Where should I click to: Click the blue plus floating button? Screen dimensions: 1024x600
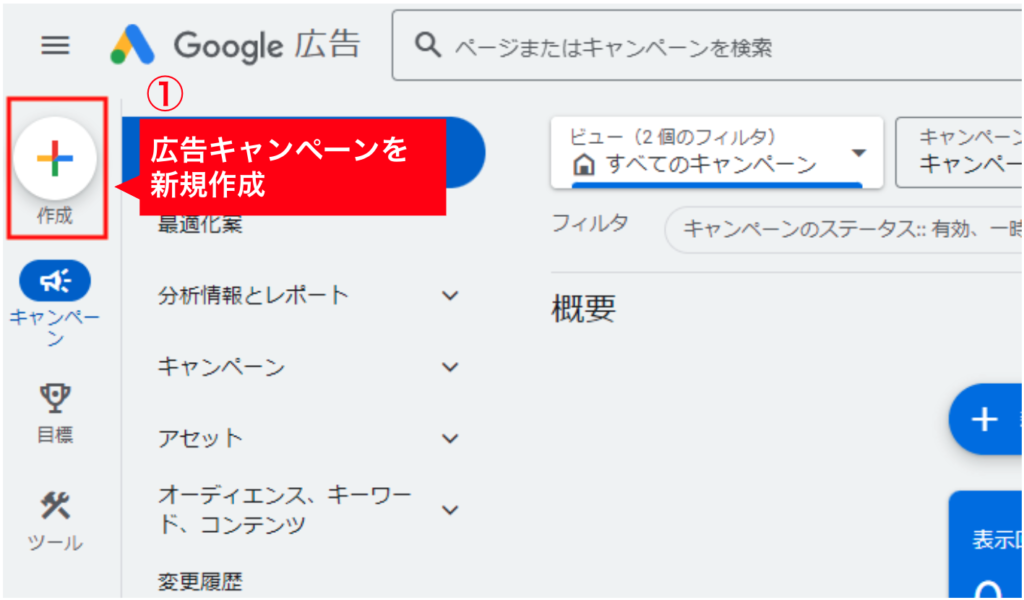point(985,419)
